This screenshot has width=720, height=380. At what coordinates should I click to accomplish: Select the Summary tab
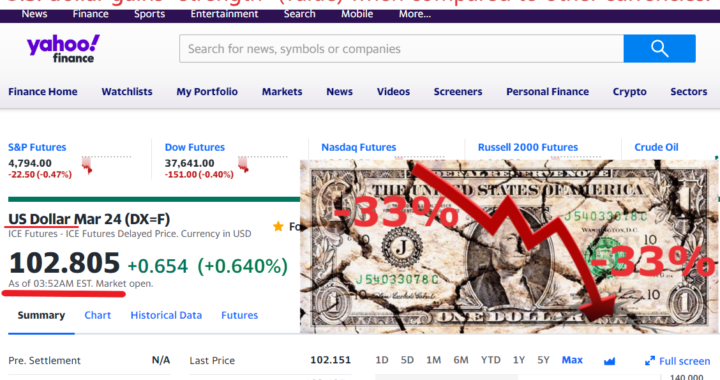41,315
